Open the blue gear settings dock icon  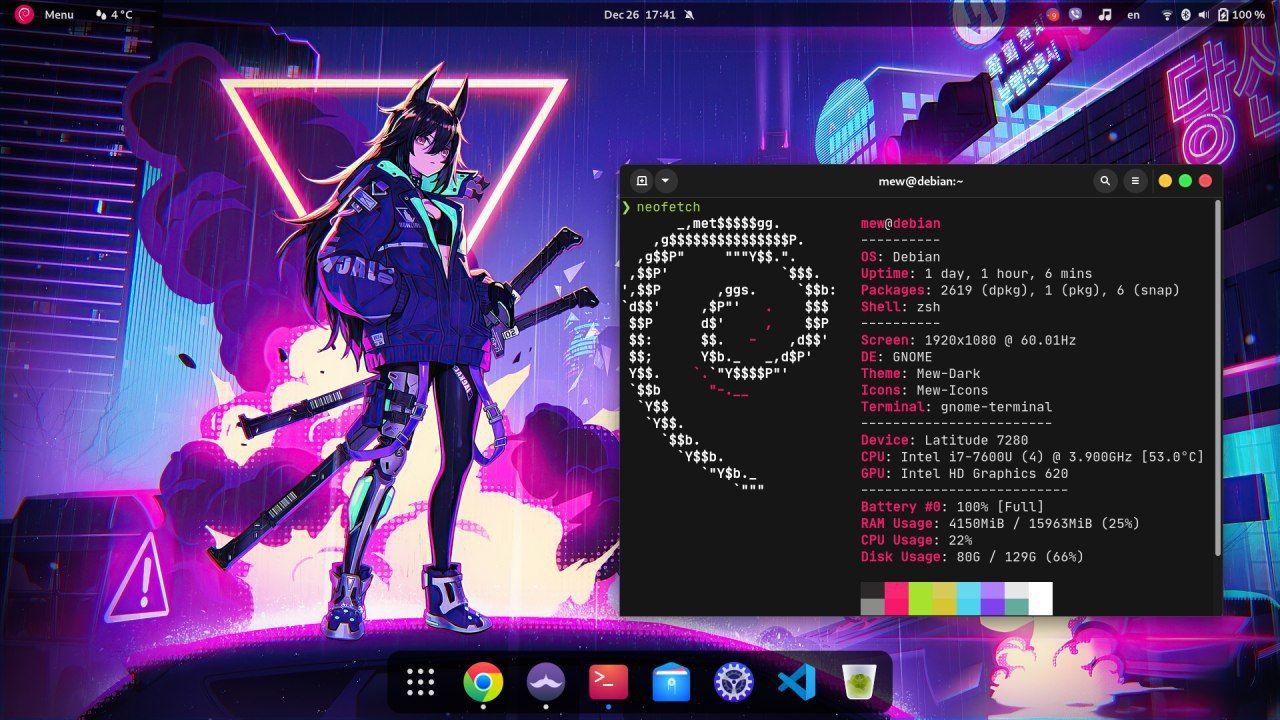tap(733, 682)
